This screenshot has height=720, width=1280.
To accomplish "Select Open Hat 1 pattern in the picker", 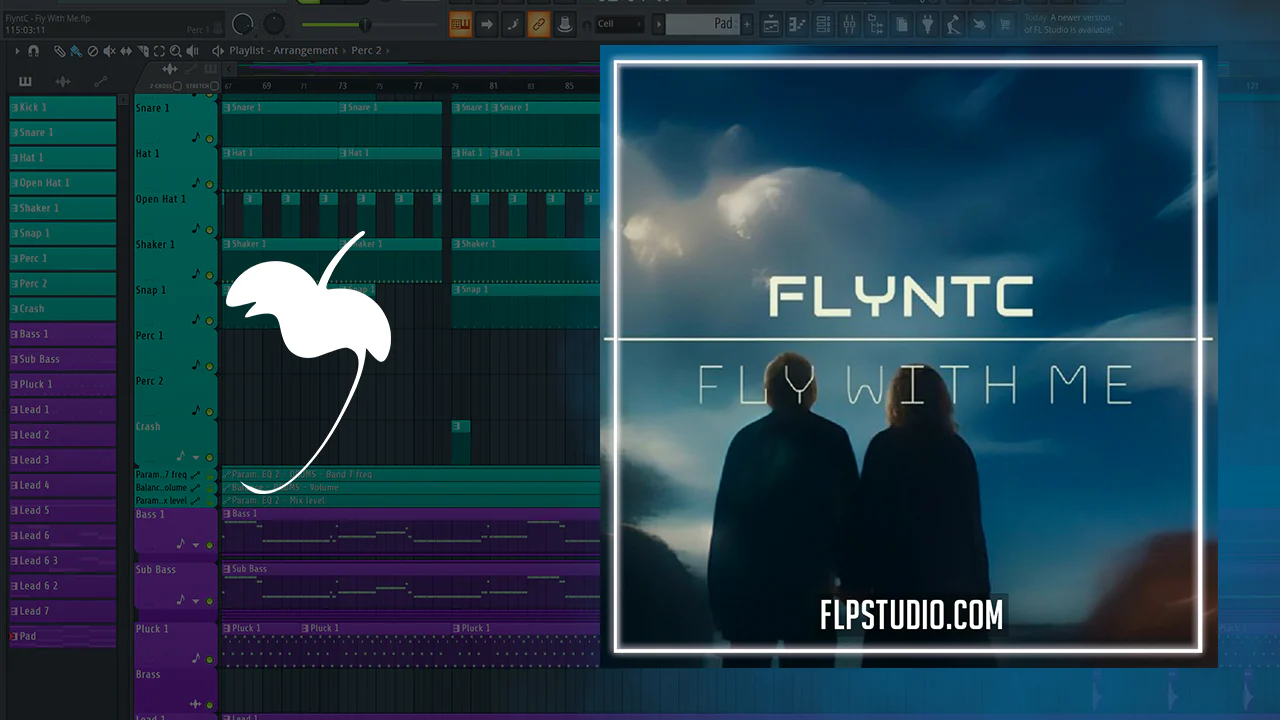I will [63, 183].
